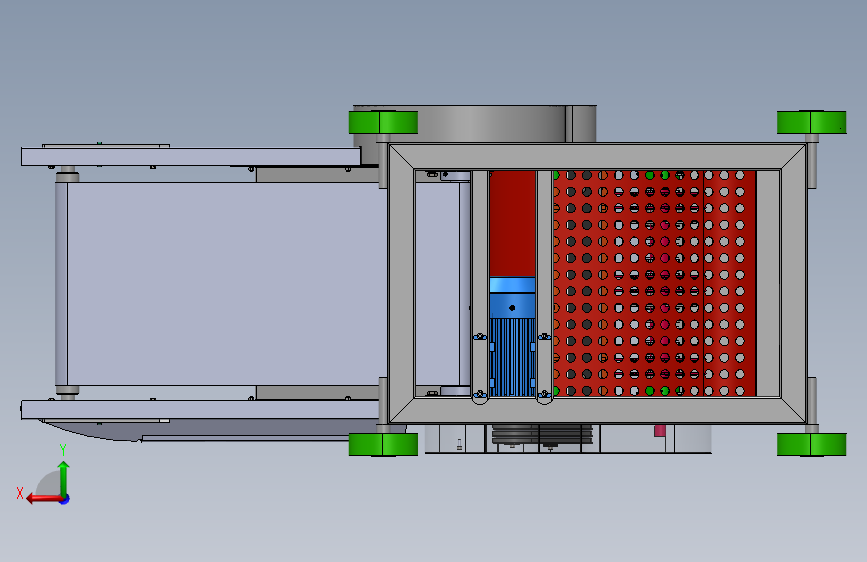Select the red perforated screen plate

(654, 283)
